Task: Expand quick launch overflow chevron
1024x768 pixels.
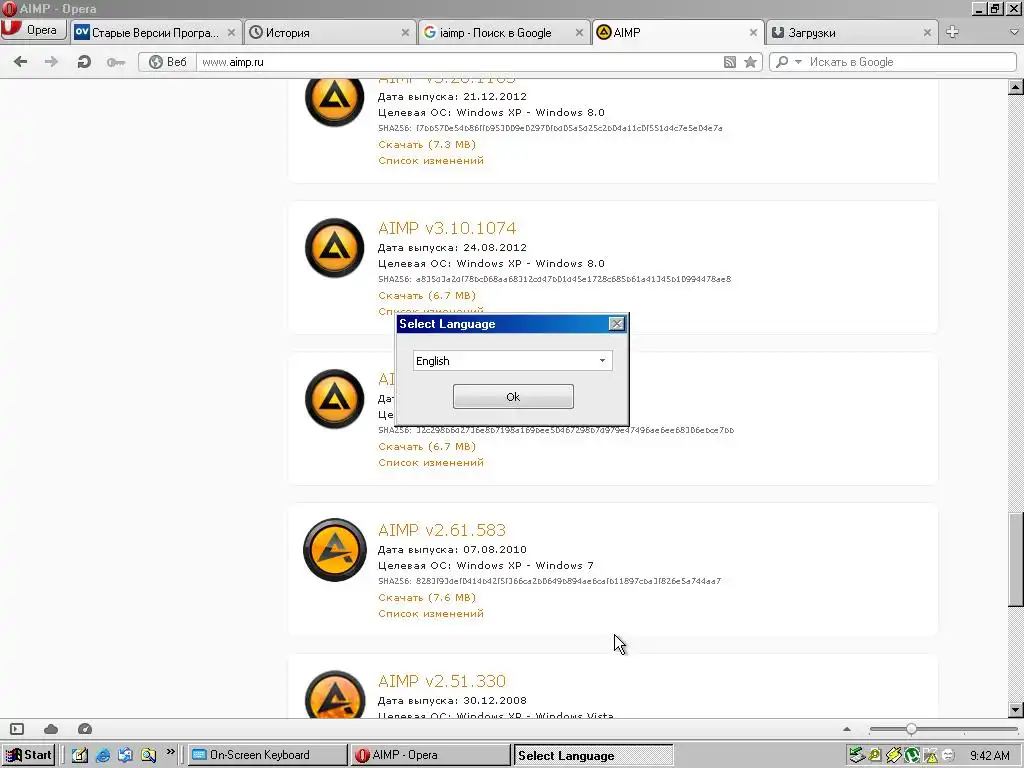Action: click(170, 752)
